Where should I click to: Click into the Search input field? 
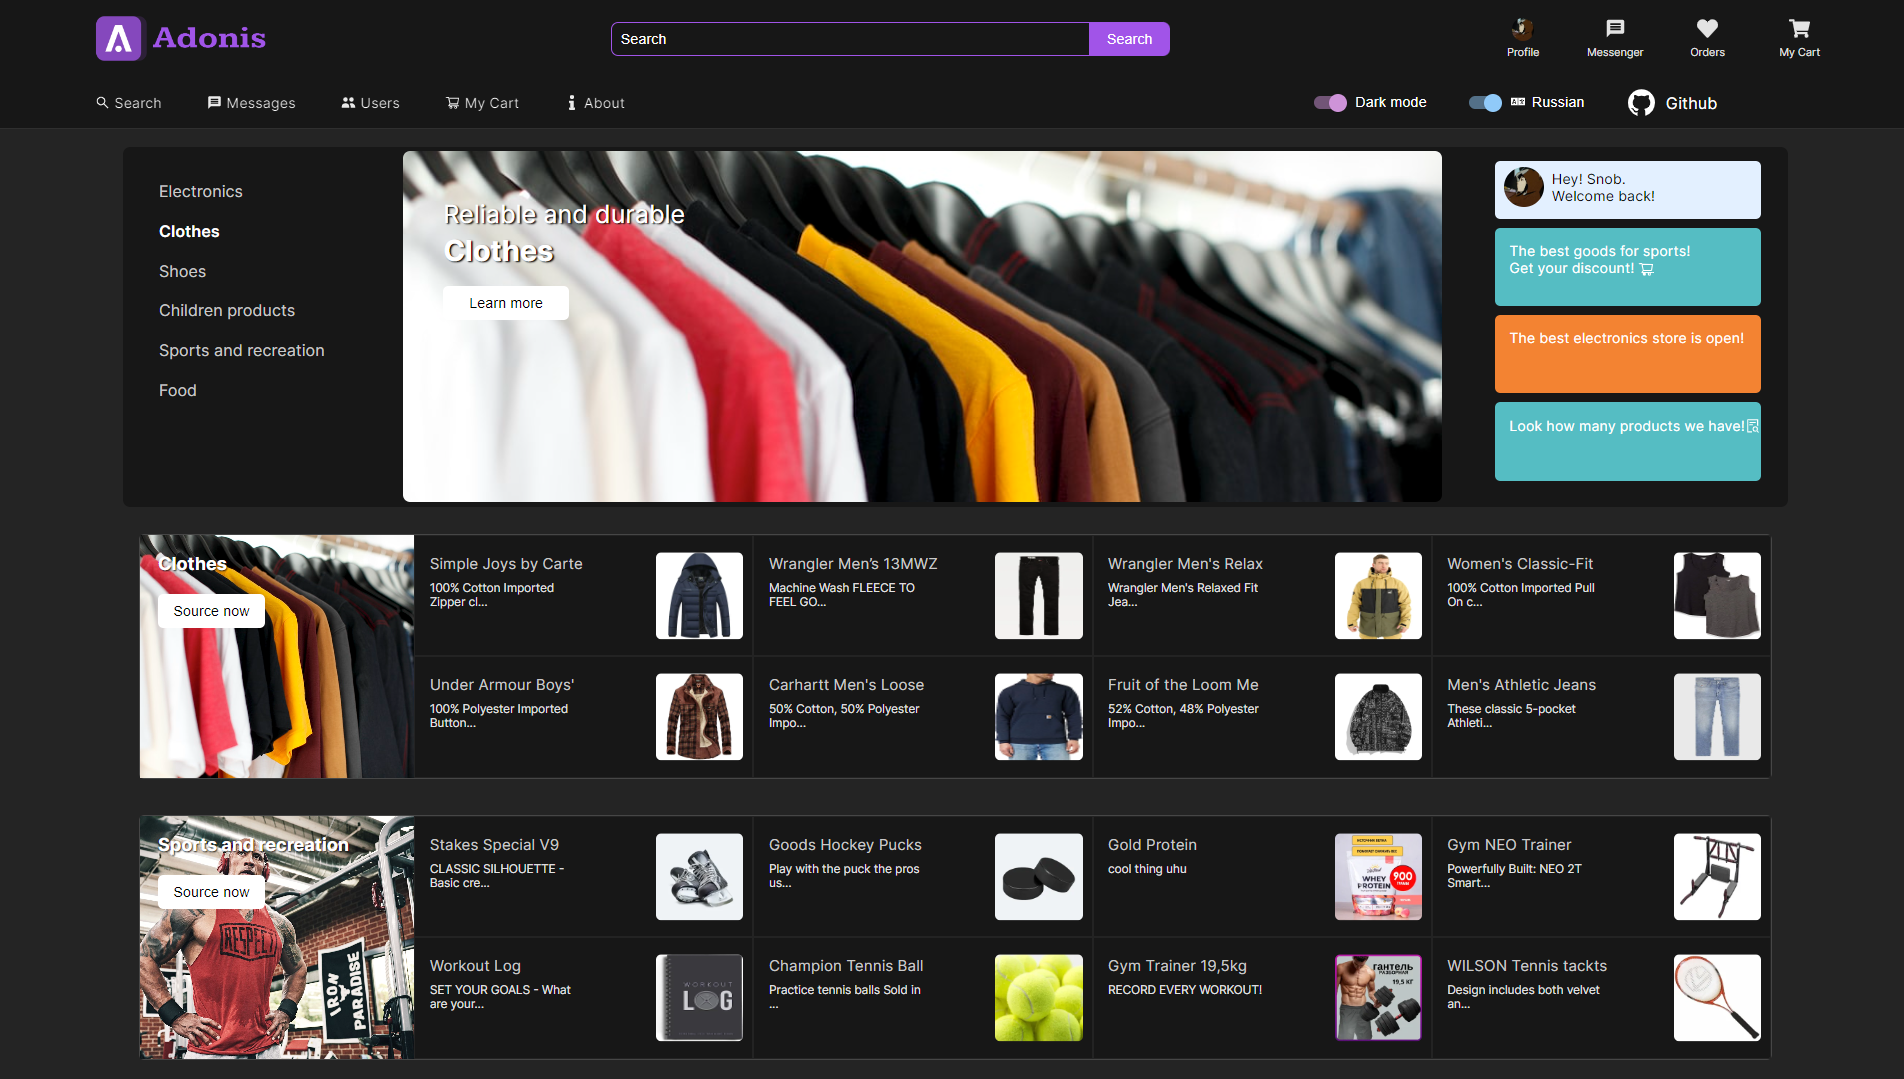tap(850, 39)
